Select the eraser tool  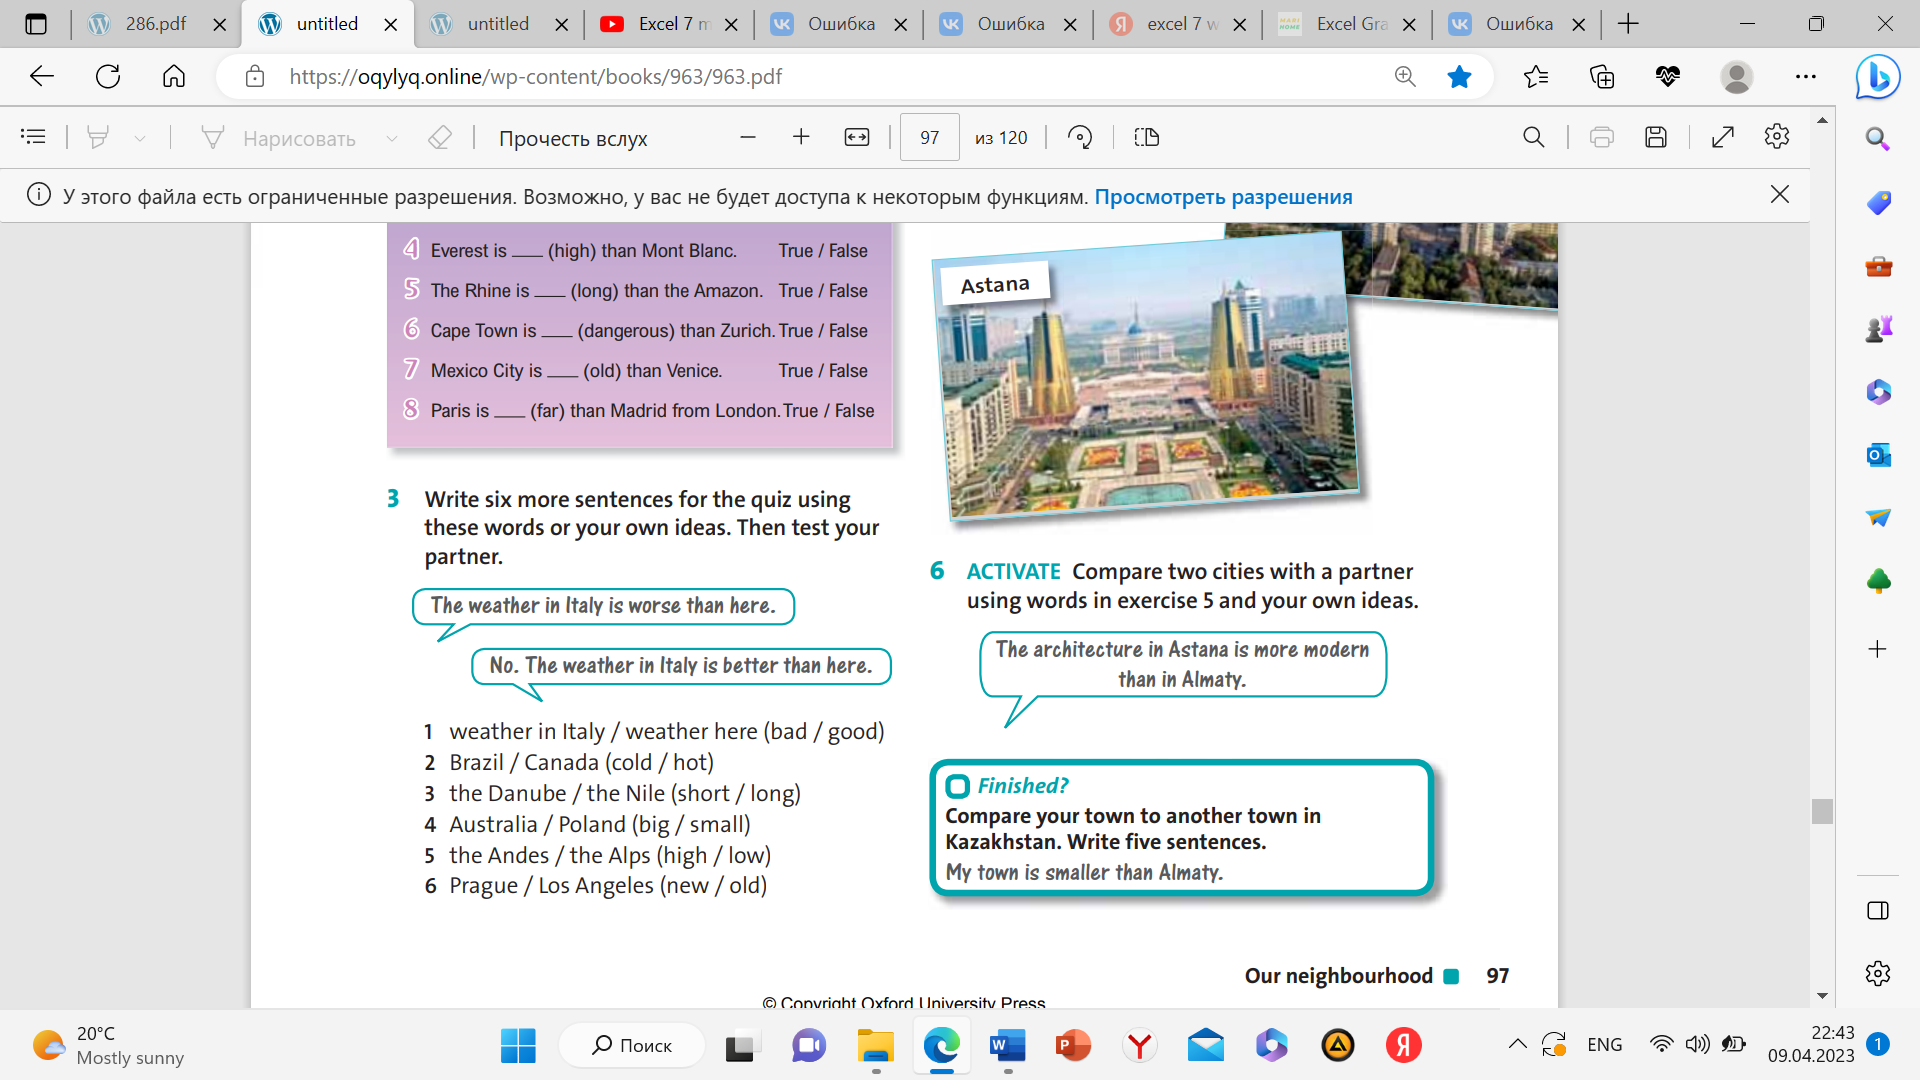[440, 138]
